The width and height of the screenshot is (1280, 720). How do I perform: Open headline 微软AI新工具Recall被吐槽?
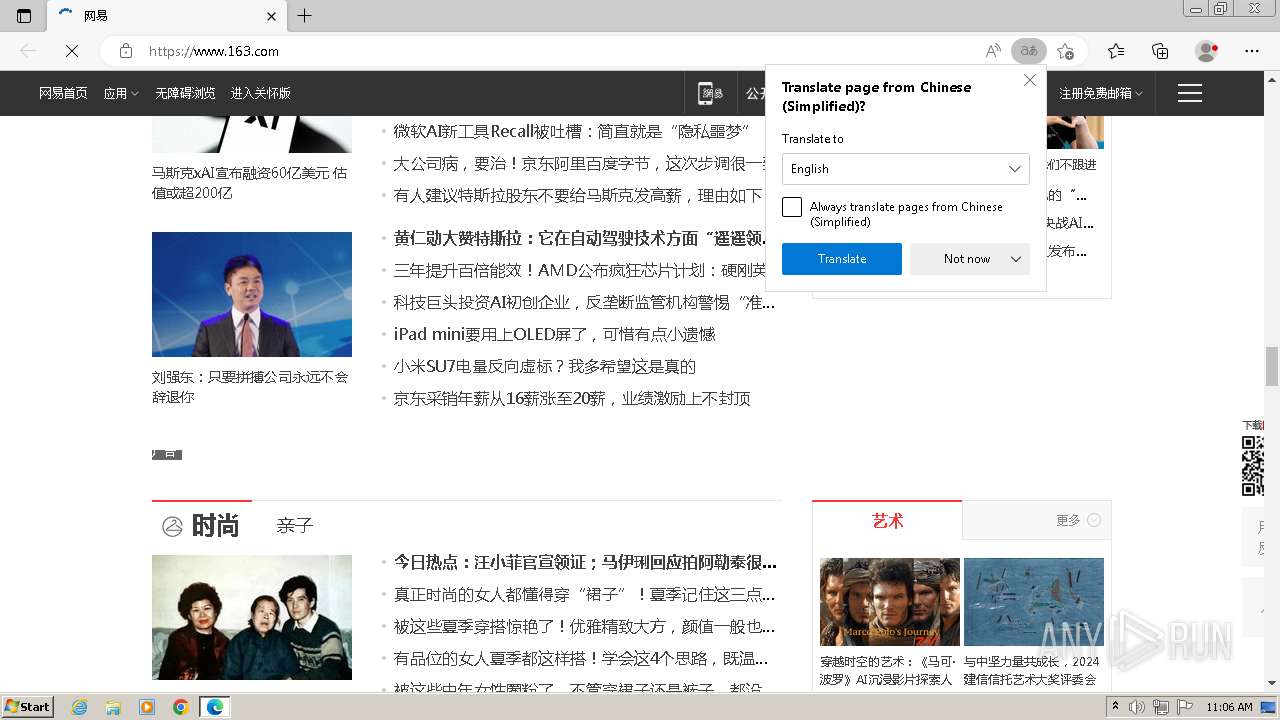(572, 131)
